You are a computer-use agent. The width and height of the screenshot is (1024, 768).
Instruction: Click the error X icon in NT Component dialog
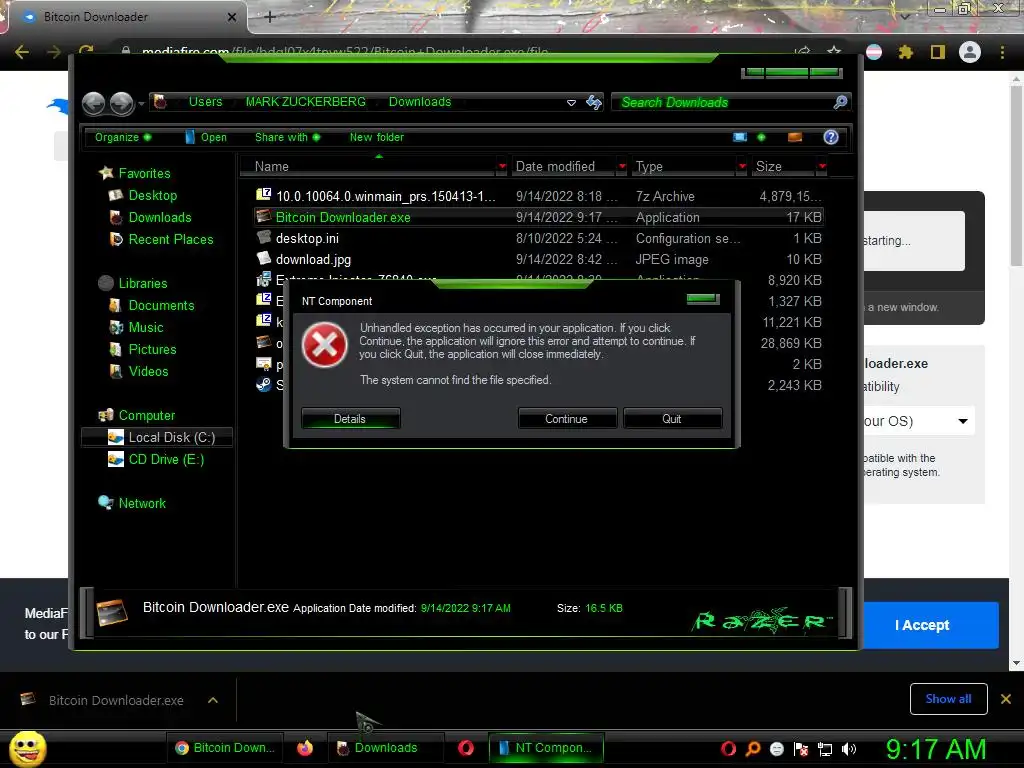pyautogui.click(x=325, y=345)
